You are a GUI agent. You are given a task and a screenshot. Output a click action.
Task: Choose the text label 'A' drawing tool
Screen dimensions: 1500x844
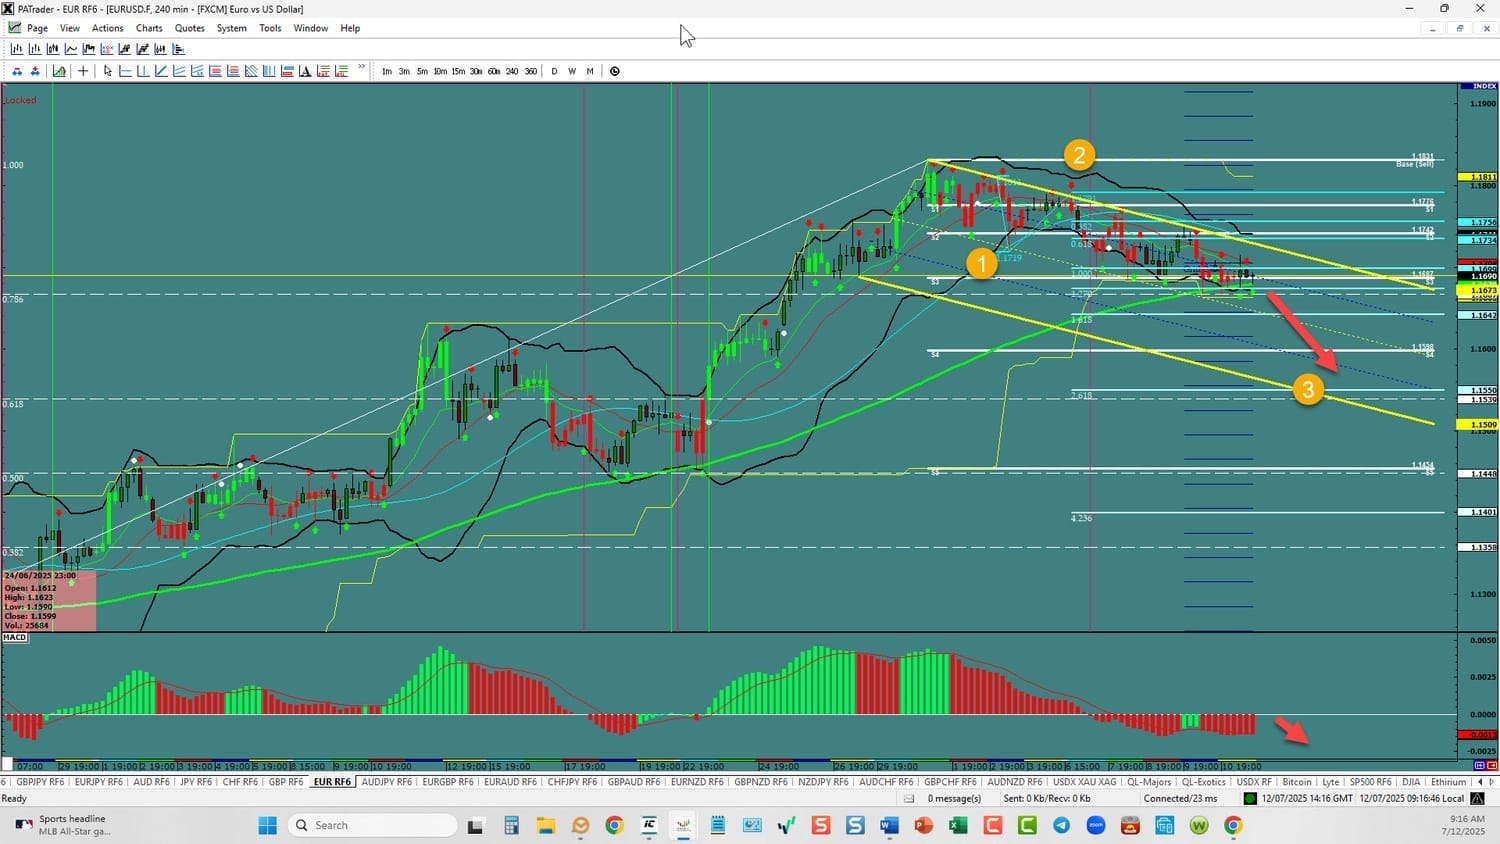coord(305,71)
